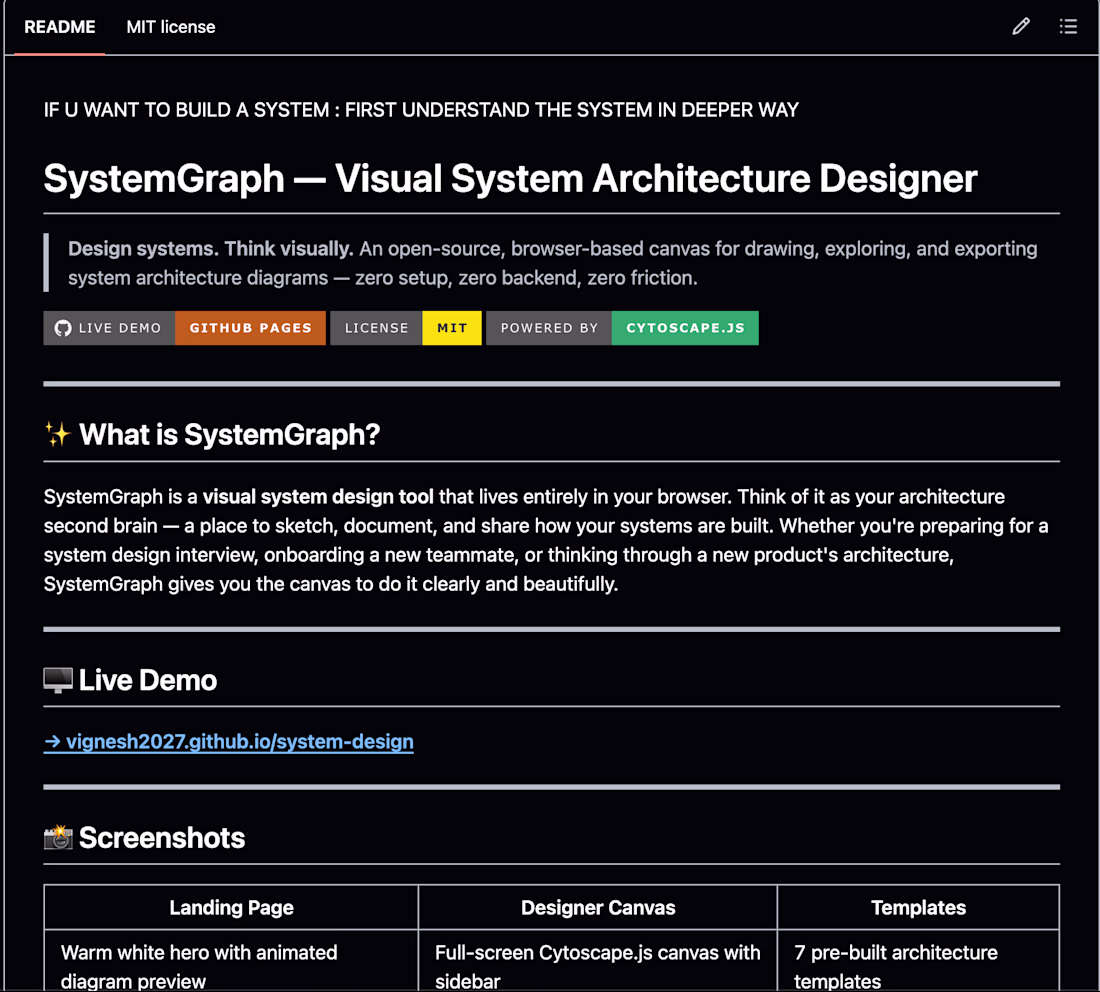Click the Powered by Cytoscape.js badge
This screenshot has height=992, width=1100.
pos(622,328)
